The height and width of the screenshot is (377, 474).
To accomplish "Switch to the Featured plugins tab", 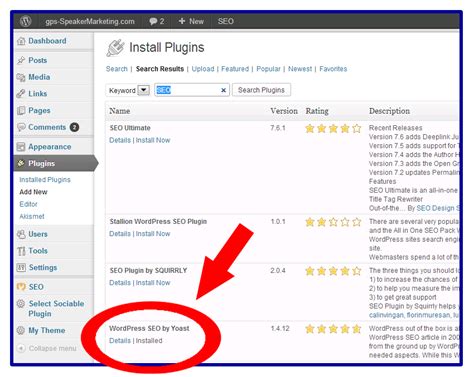I will point(235,69).
